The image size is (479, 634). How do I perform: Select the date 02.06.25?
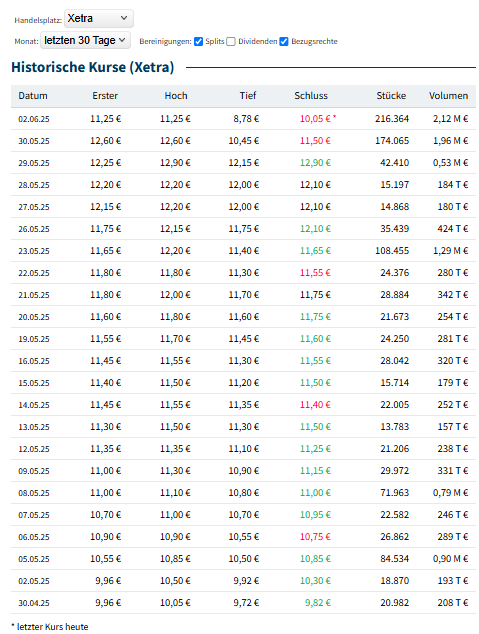34,119
